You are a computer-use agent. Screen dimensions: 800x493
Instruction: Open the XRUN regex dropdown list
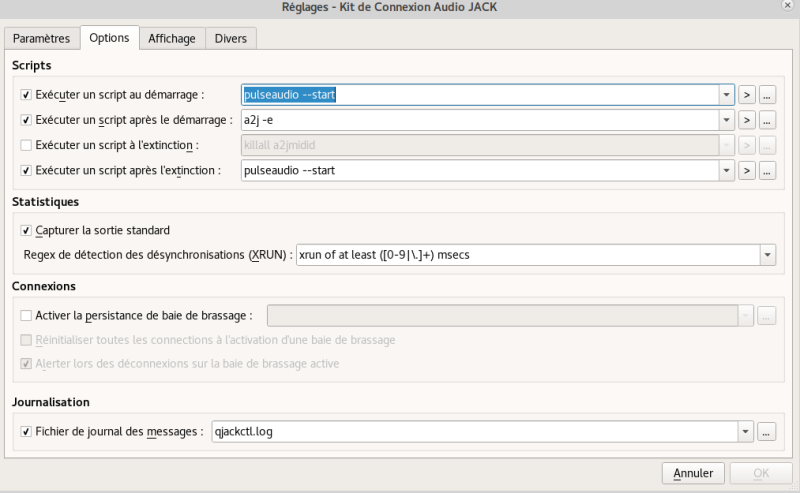767,255
